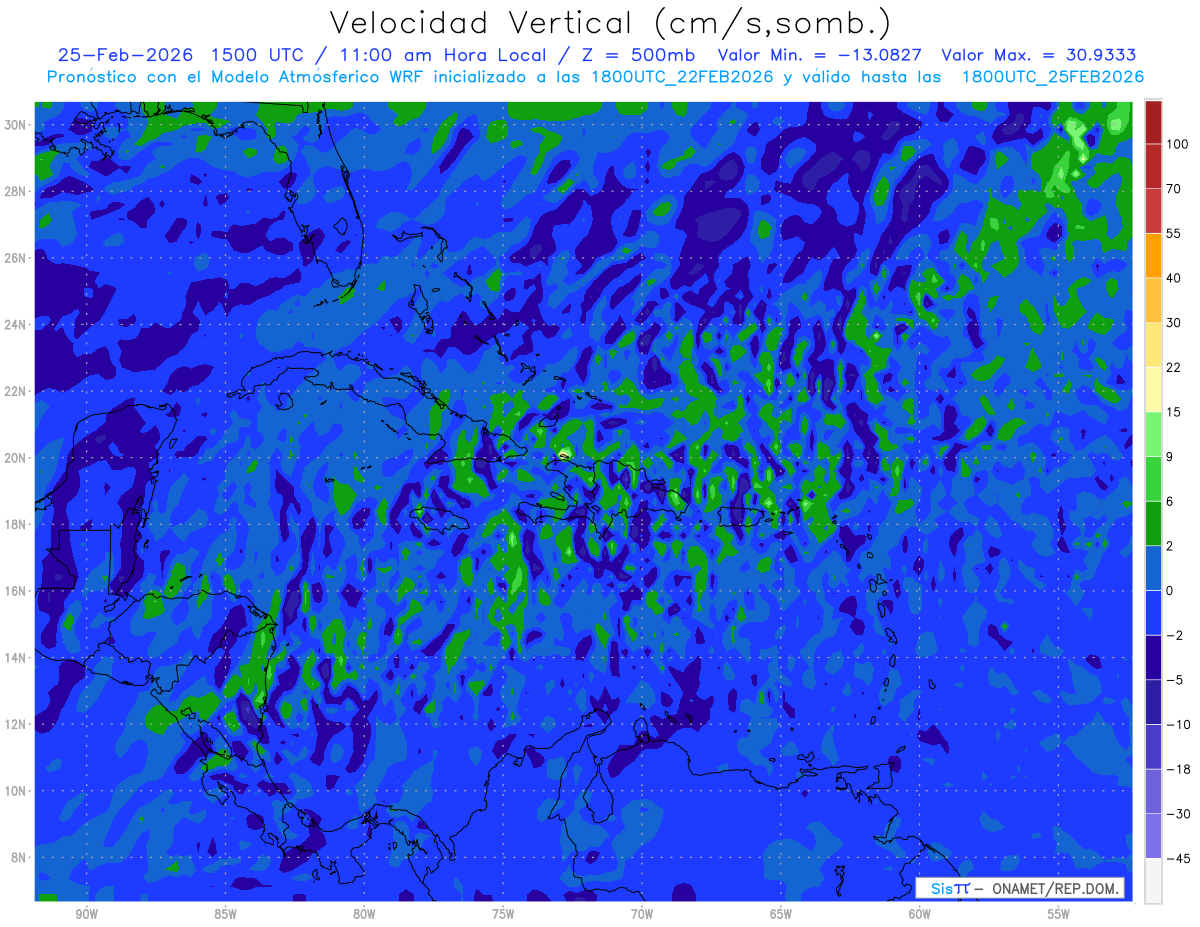Click the light green swatch between 9 and 15
Screen dimensions: 1200x927
click(1153, 434)
